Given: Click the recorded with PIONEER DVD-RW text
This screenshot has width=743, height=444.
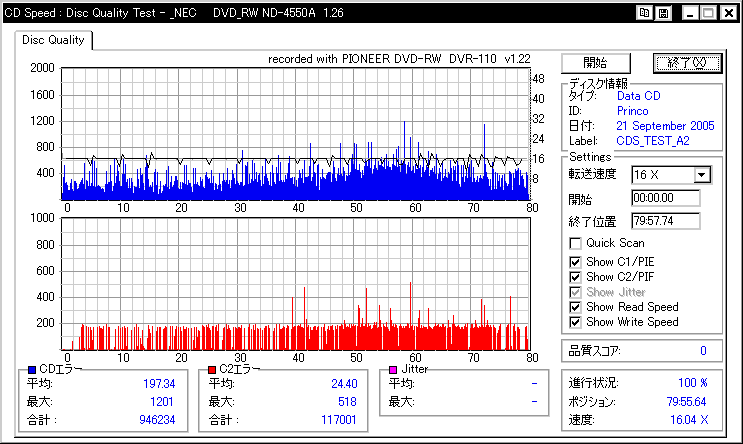Looking at the screenshot, I should [x=399, y=59].
